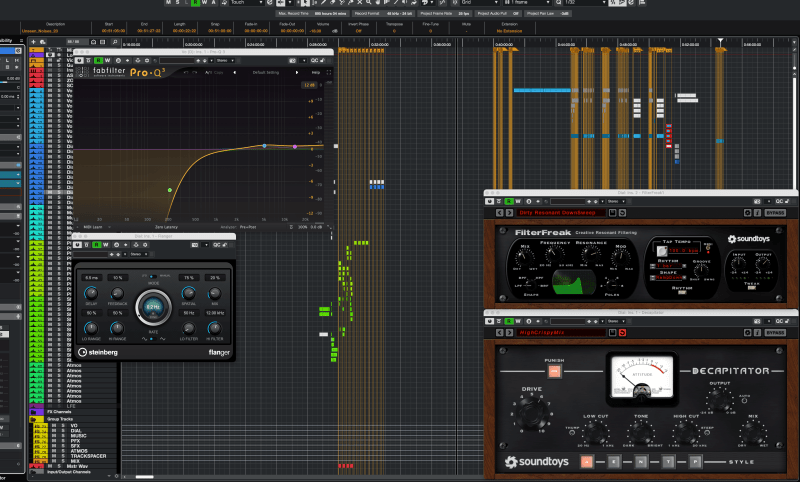The width and height of the screenshot is (800, 482).
Task: Click the Tweak button in FilterFreak
Action: [752, 288]
